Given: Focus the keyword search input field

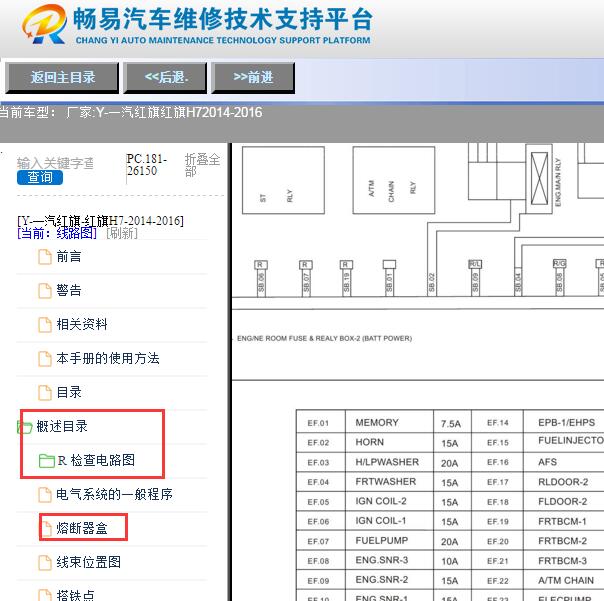Looking at the screenshot, I should click(55, 163).
